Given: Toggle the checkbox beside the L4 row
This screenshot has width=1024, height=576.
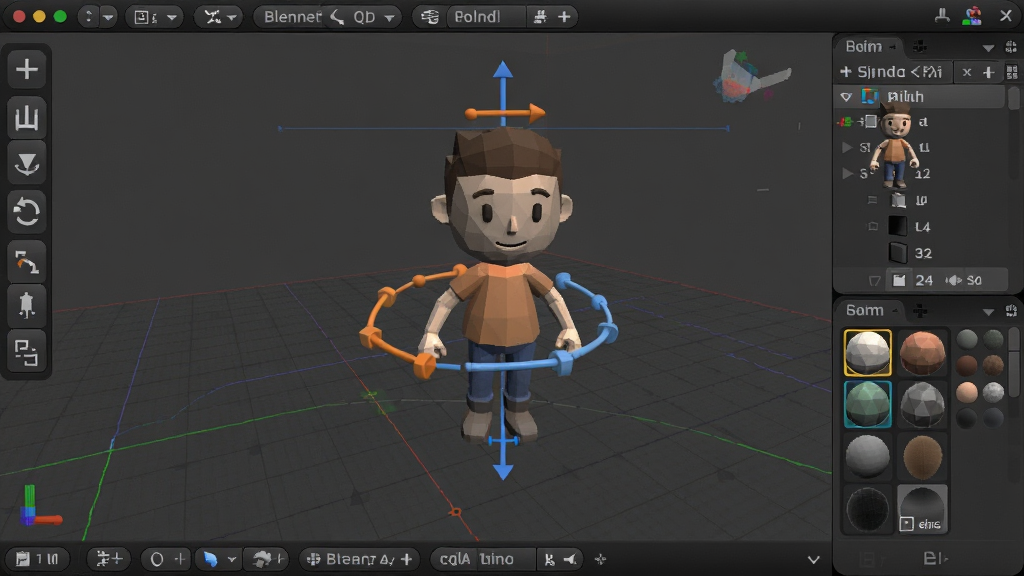Looking at the screenshot, I should click(x=873, y=227).
